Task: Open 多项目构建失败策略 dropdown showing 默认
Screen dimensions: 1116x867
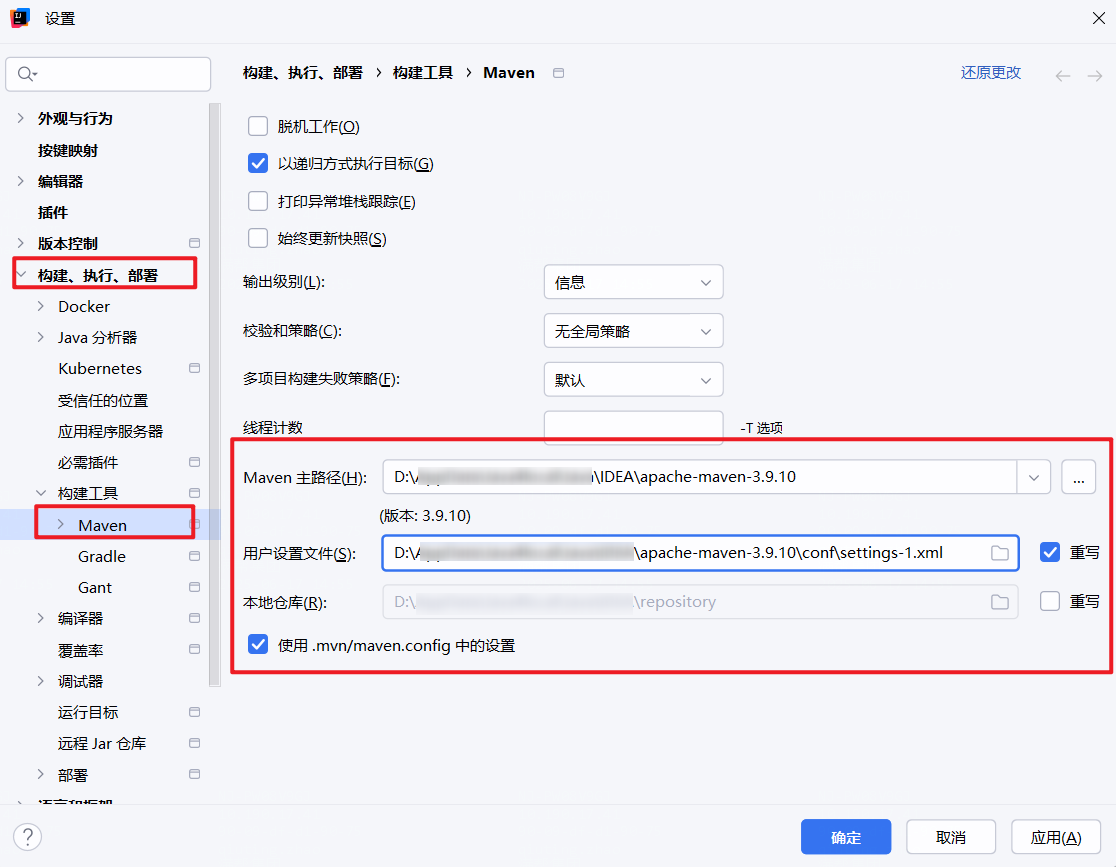Action: click(x=633, y=379)
